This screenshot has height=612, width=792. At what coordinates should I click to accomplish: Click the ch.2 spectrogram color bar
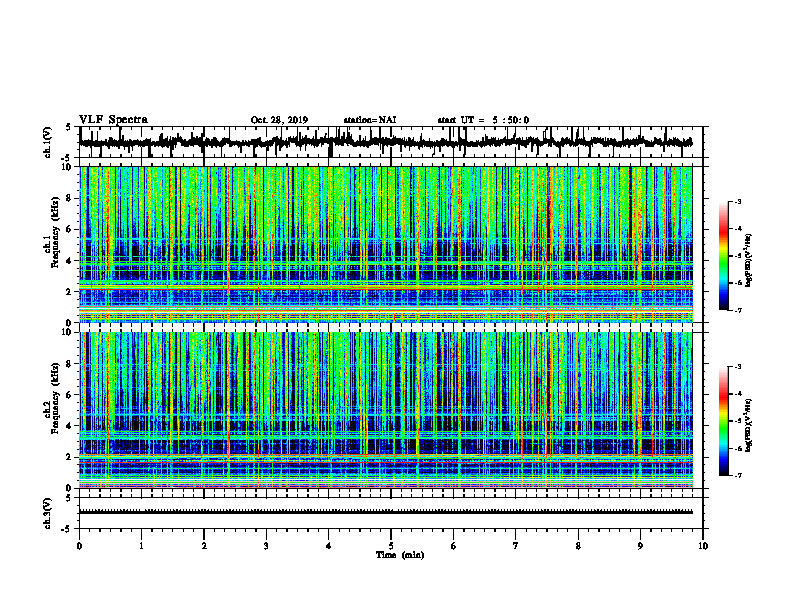pyautogui.click(x=723, y=421)
